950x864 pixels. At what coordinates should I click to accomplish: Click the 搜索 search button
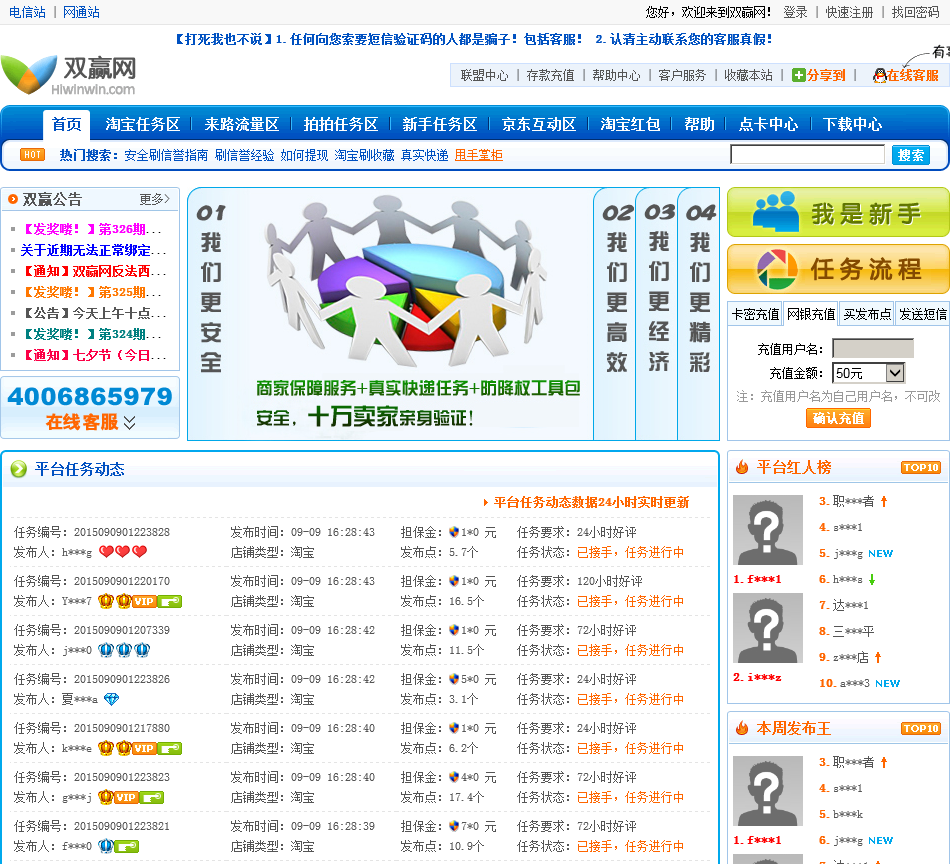(911, 155)
